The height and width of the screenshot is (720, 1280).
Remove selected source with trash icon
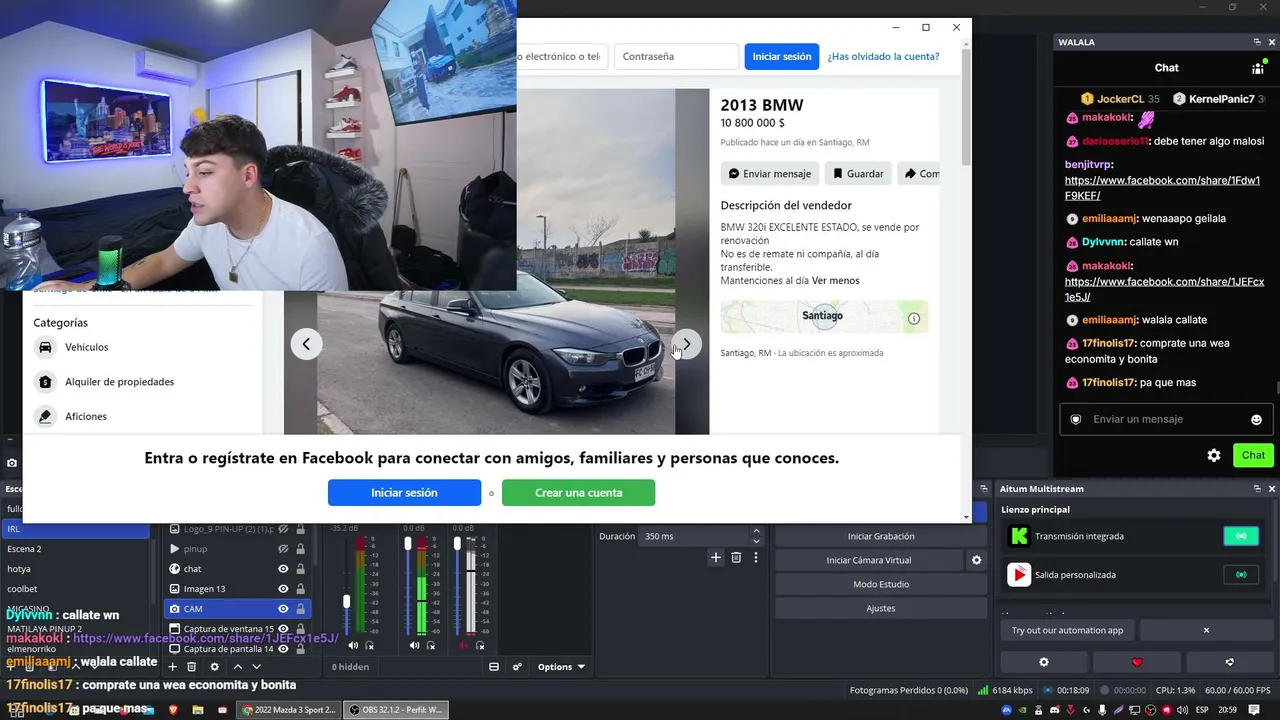point(192,667)
